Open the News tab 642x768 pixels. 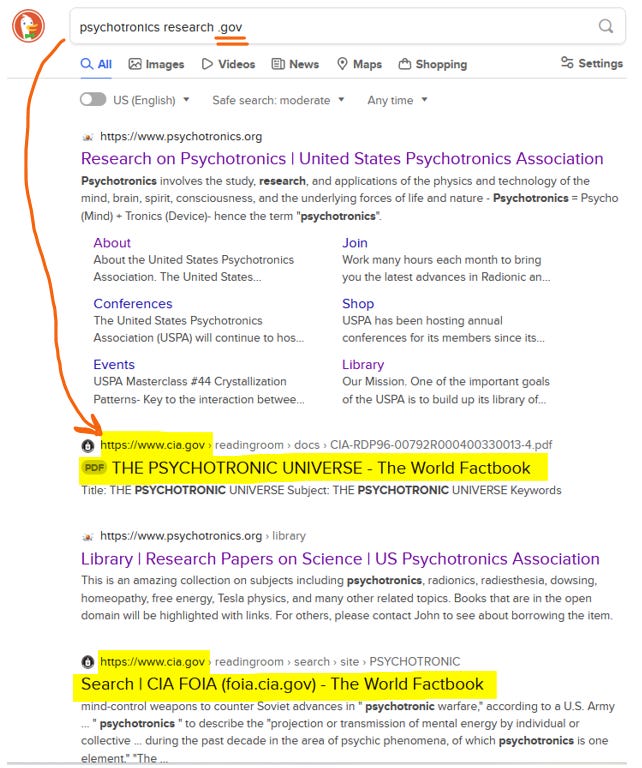click(295, 64)
